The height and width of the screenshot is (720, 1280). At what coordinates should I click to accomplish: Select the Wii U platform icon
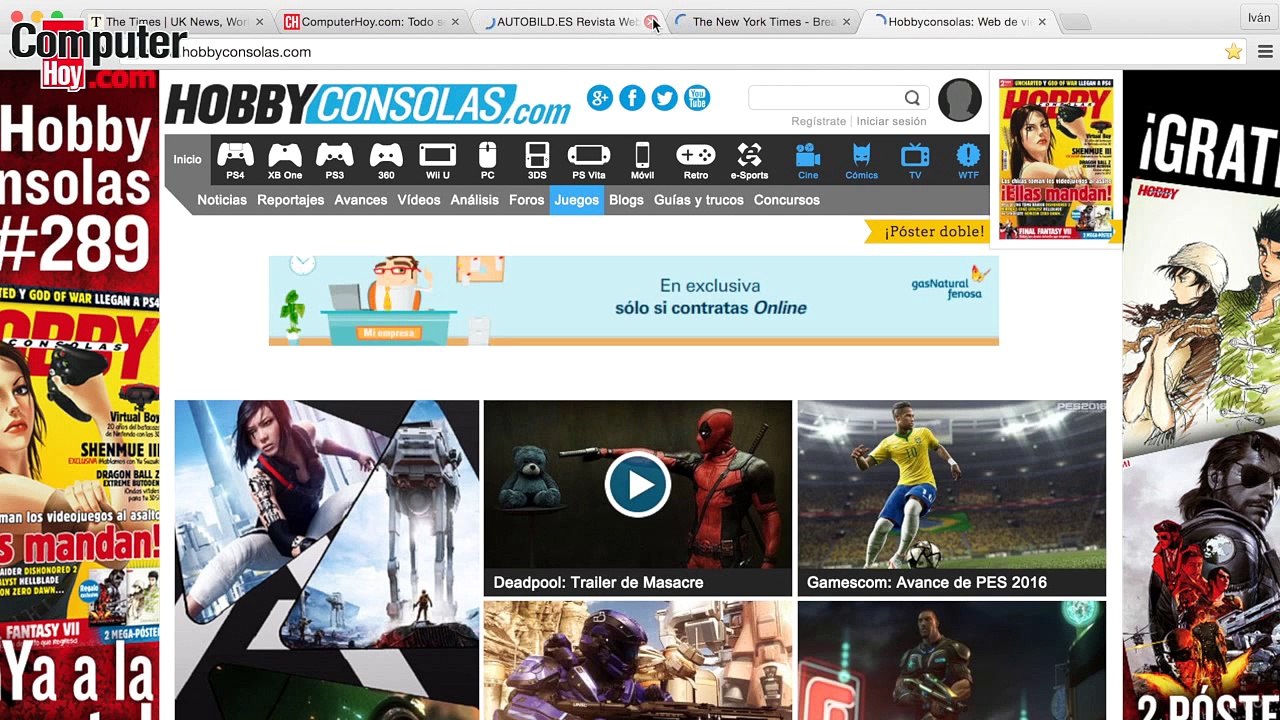(438, 160)
